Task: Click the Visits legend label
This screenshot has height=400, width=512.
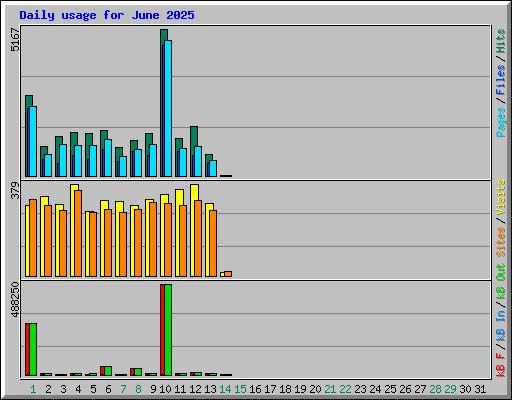Action: pyautogui.click(x=500, y=197)
